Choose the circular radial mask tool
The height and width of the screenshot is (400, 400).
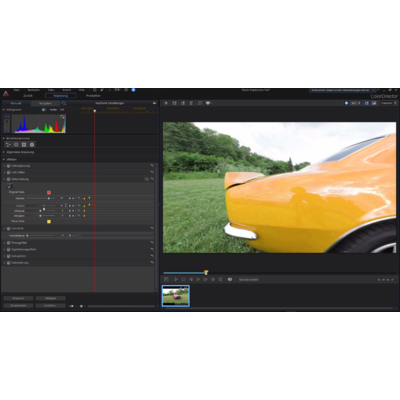[32, 145]
